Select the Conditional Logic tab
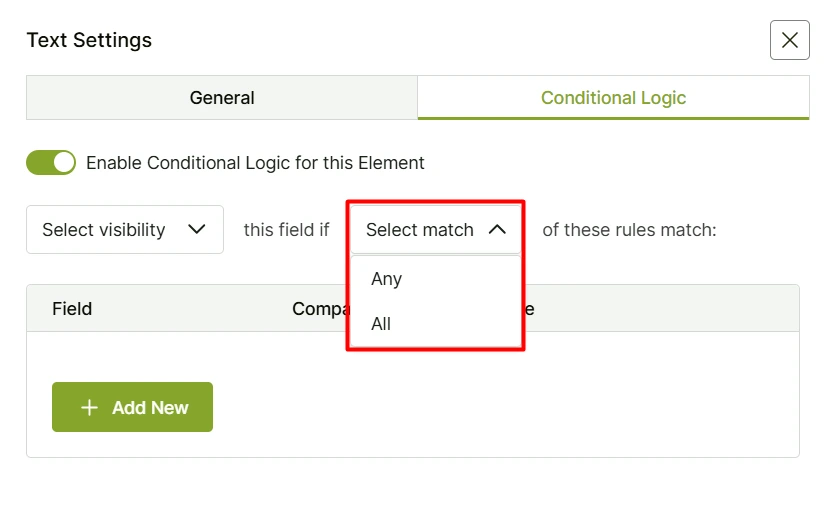834x508 pixels. (613, 98)
